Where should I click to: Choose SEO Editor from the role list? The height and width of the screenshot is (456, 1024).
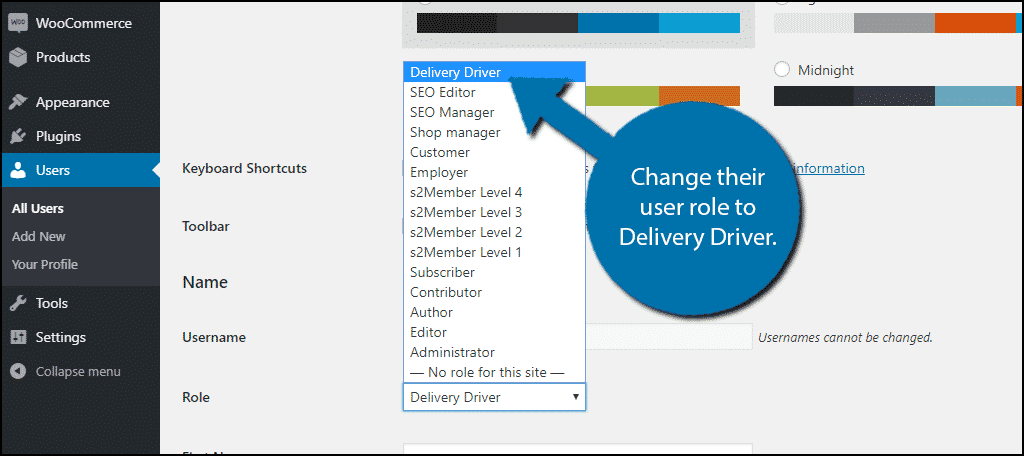pos(494,92)
